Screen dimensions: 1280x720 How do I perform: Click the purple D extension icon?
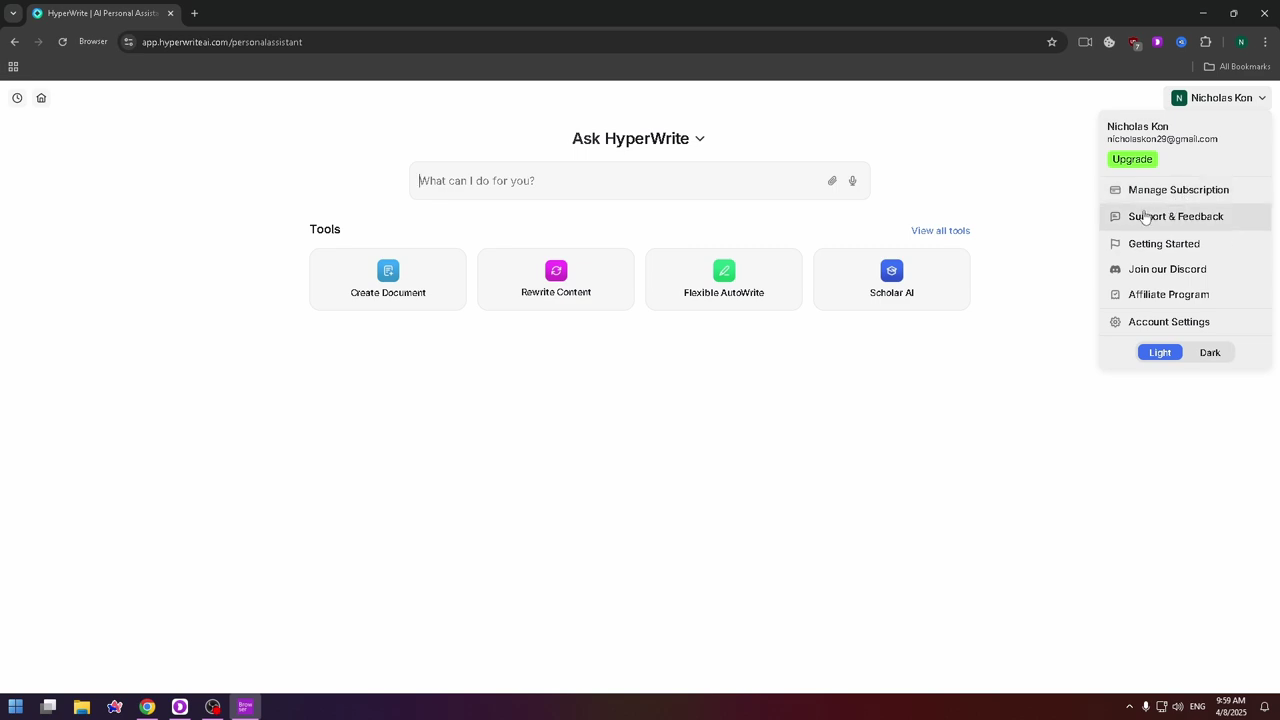[1157, 42]
